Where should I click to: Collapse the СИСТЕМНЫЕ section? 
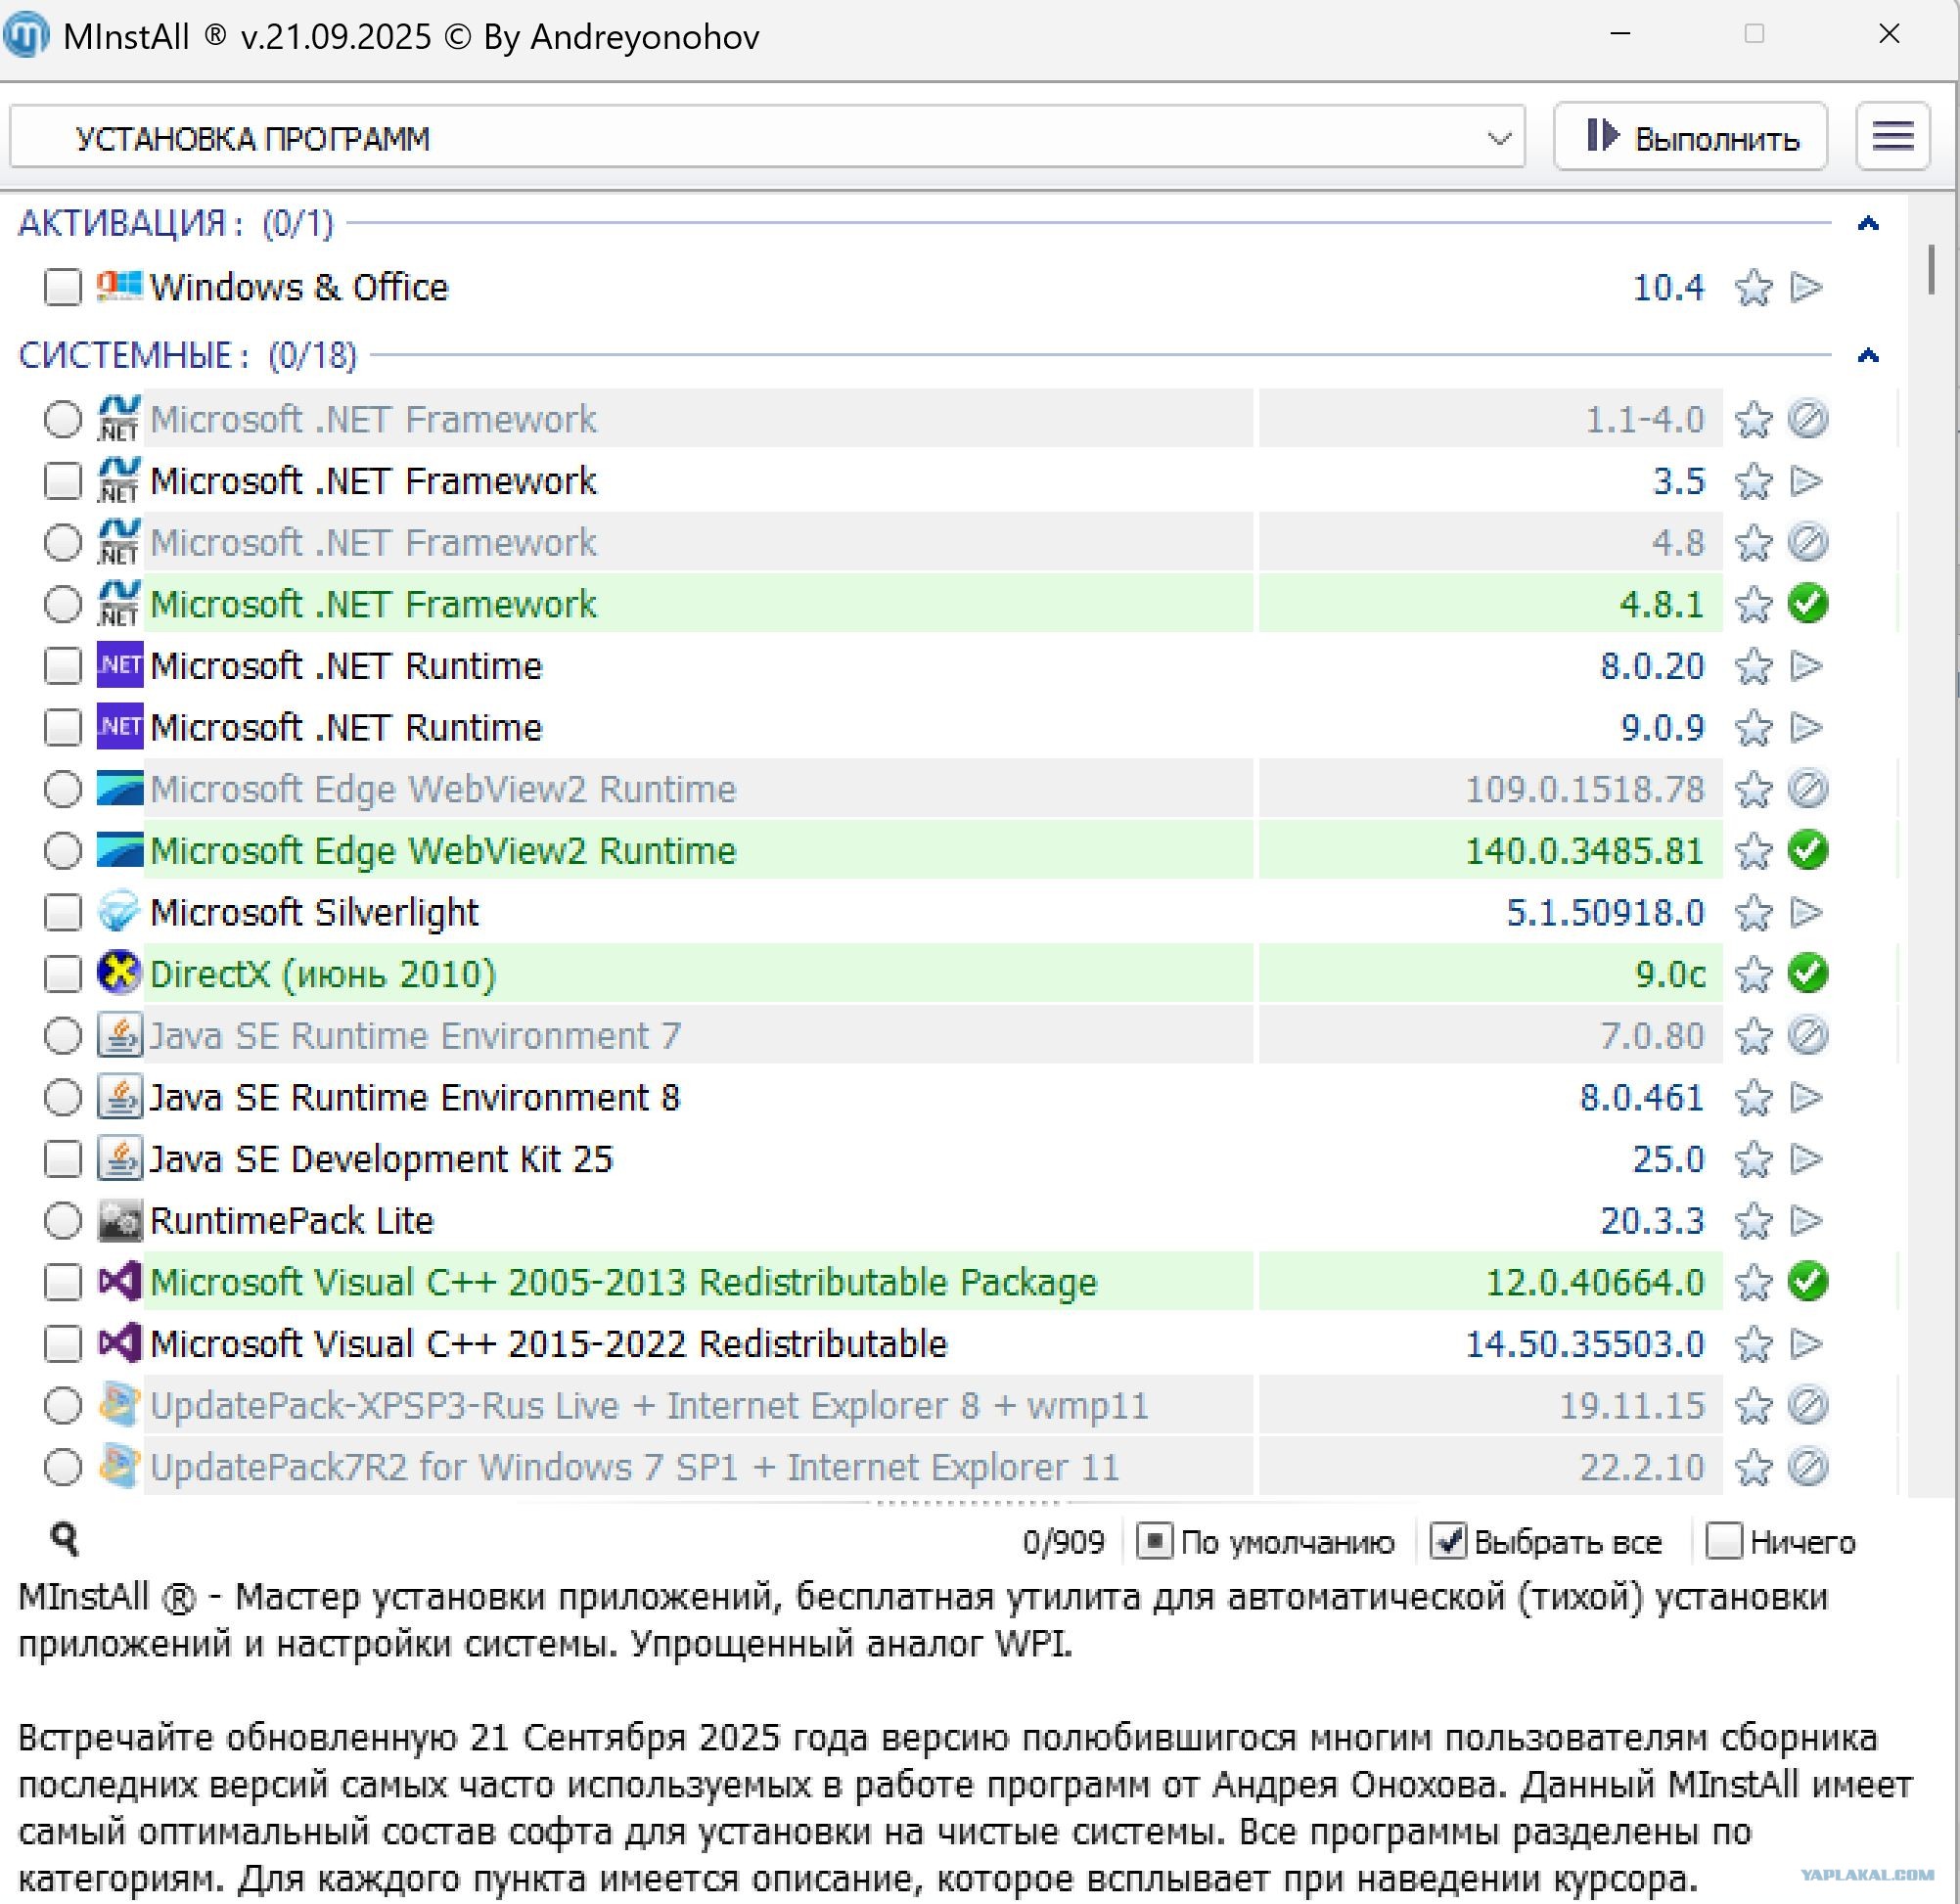tap(1868, 356)
